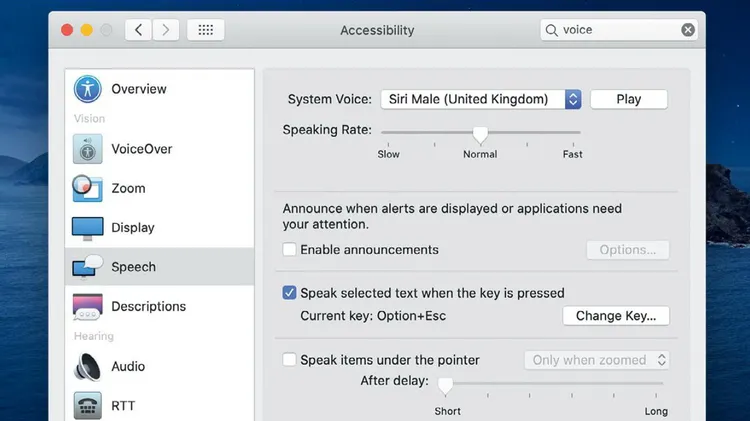Screen dimensions: 750x421
Task: Show all preferences grid button
Action: pos(205,30)
